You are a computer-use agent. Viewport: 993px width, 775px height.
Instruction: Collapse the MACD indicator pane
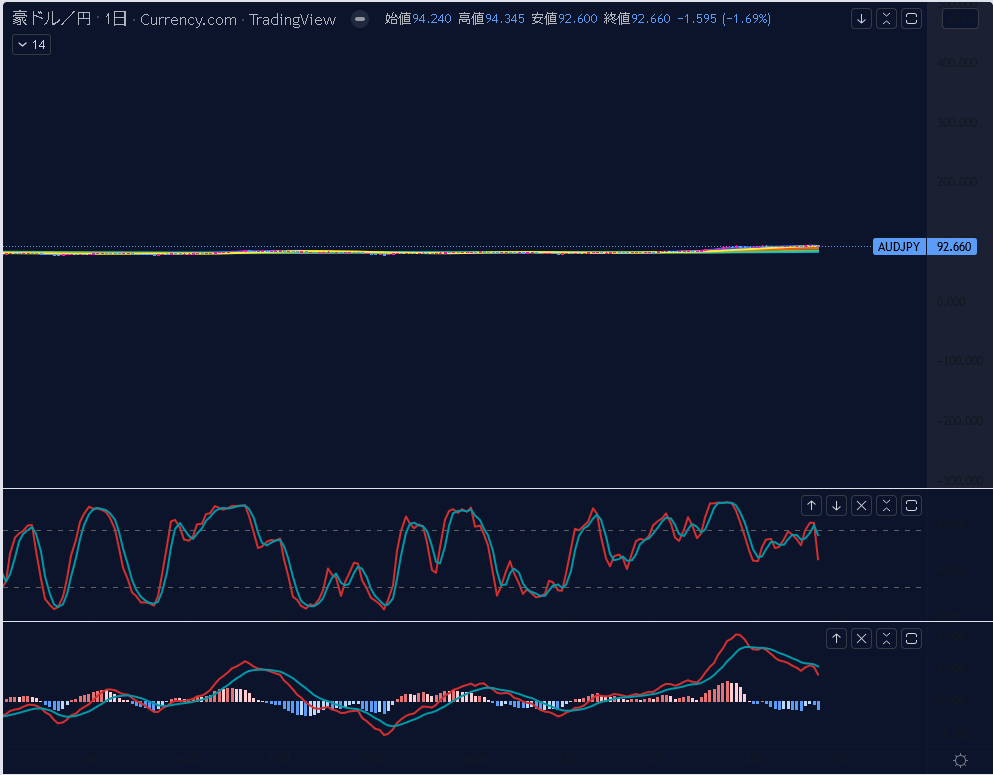(x=886, y=638)
